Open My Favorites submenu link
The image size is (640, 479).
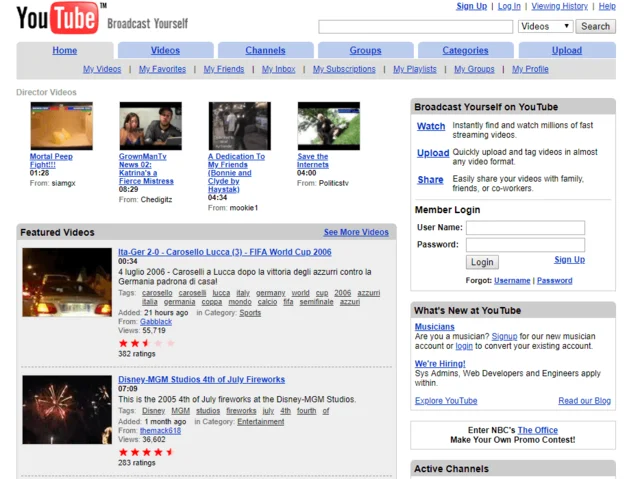point(162,69)
